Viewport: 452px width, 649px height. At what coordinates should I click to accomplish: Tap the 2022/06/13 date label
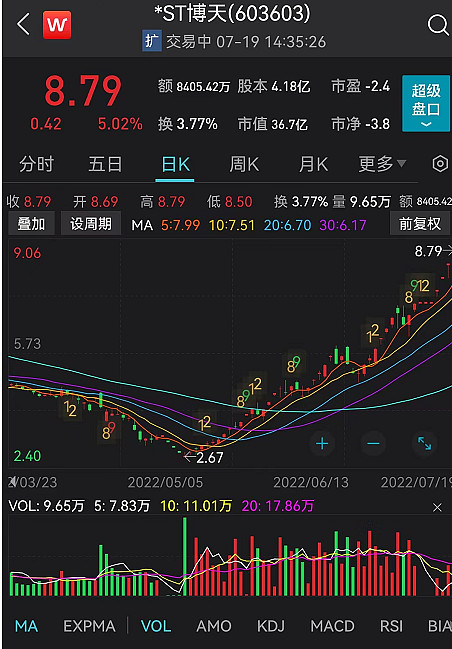[311, 482]
